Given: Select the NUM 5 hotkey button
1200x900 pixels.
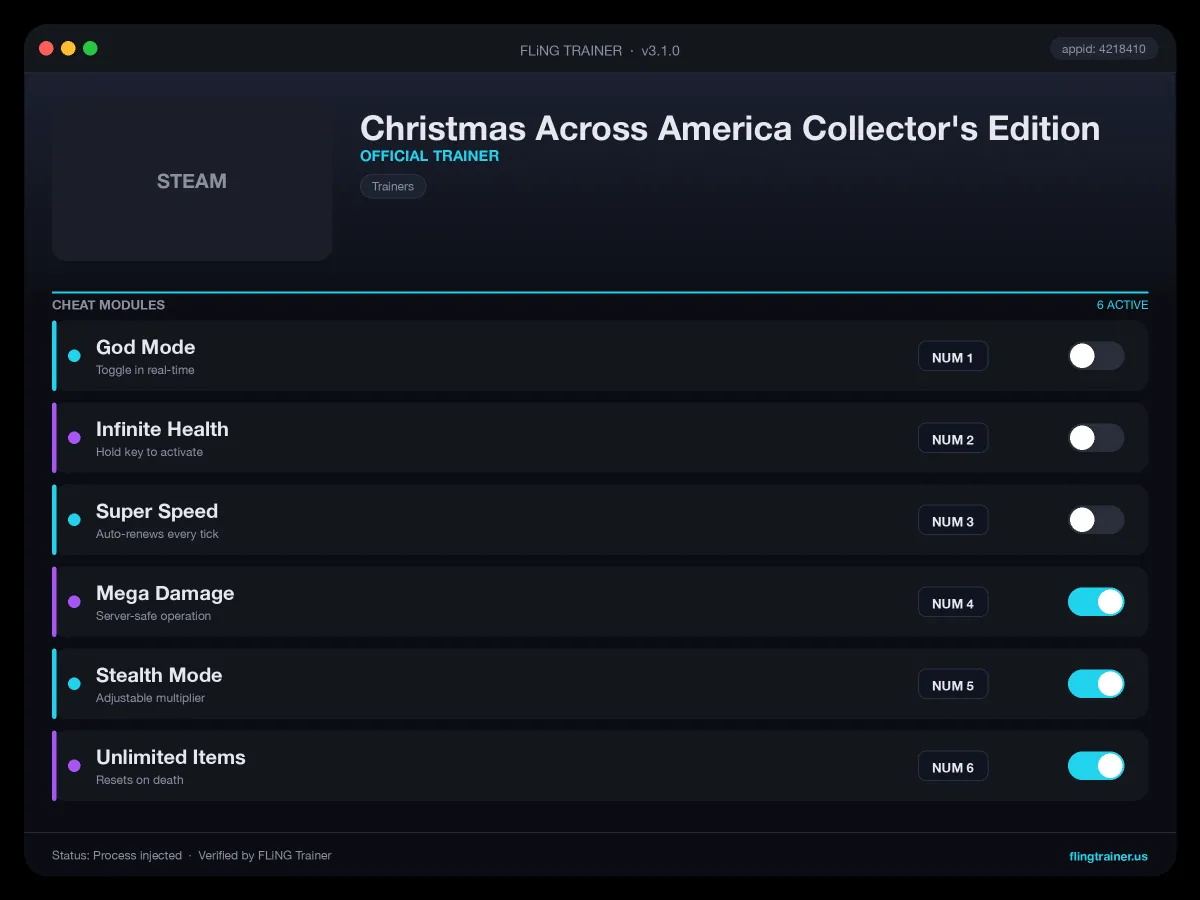Looking at the screenshot, I should pos(953,685).
